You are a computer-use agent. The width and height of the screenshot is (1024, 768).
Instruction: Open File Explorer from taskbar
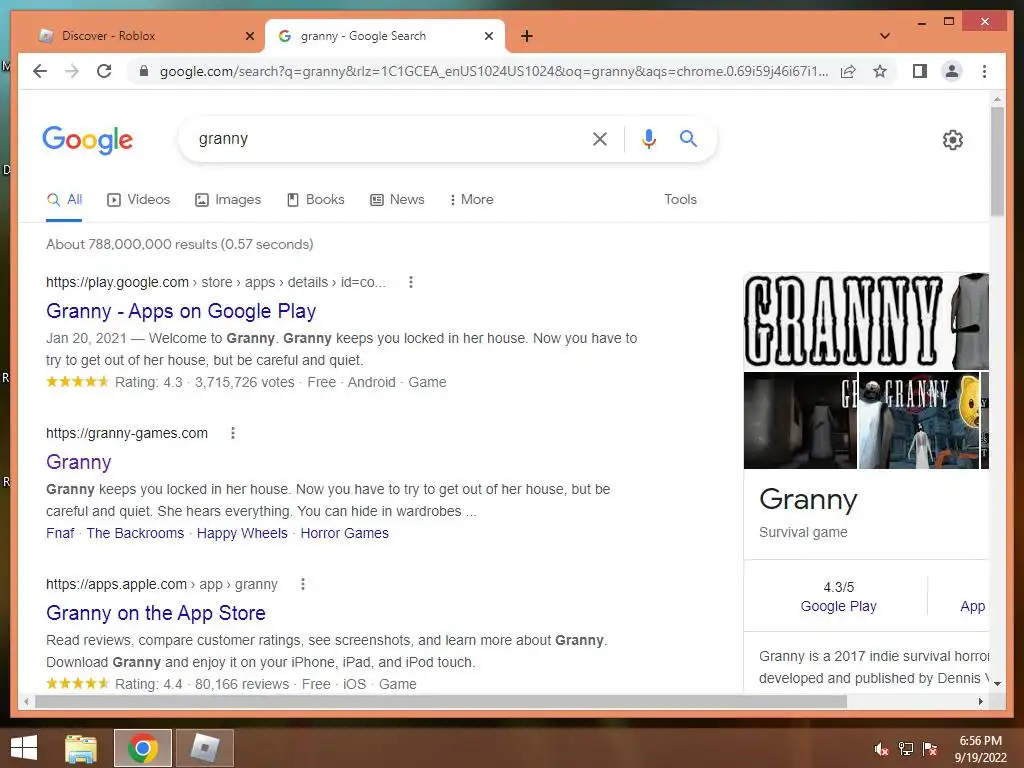point(81,748)
